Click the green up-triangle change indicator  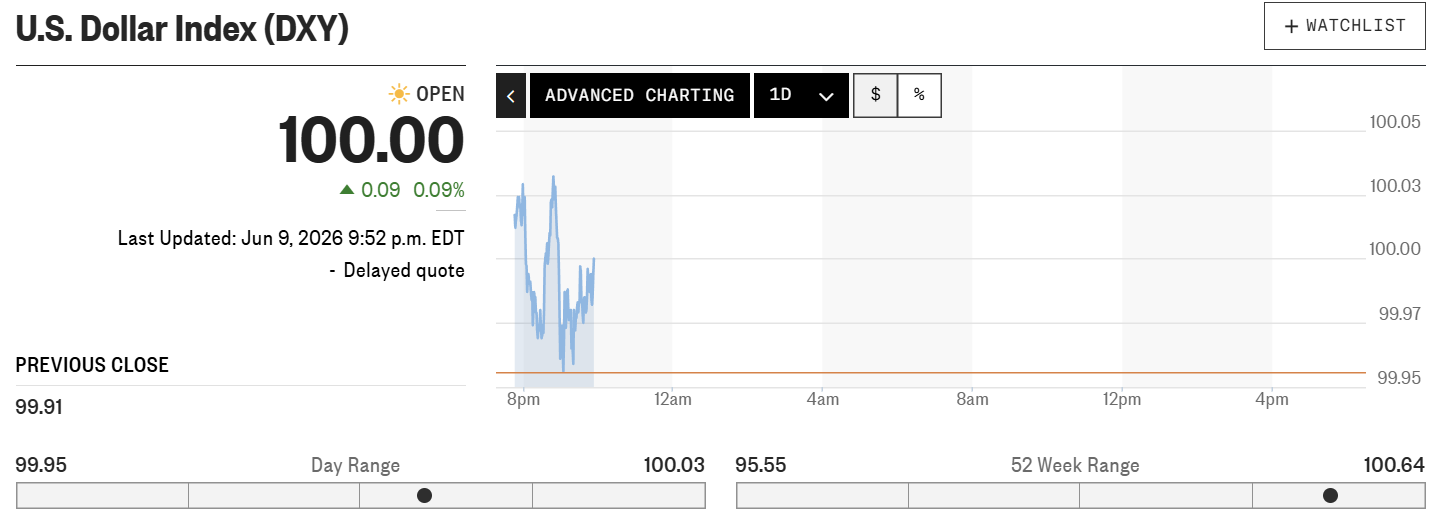pos(347,189)
